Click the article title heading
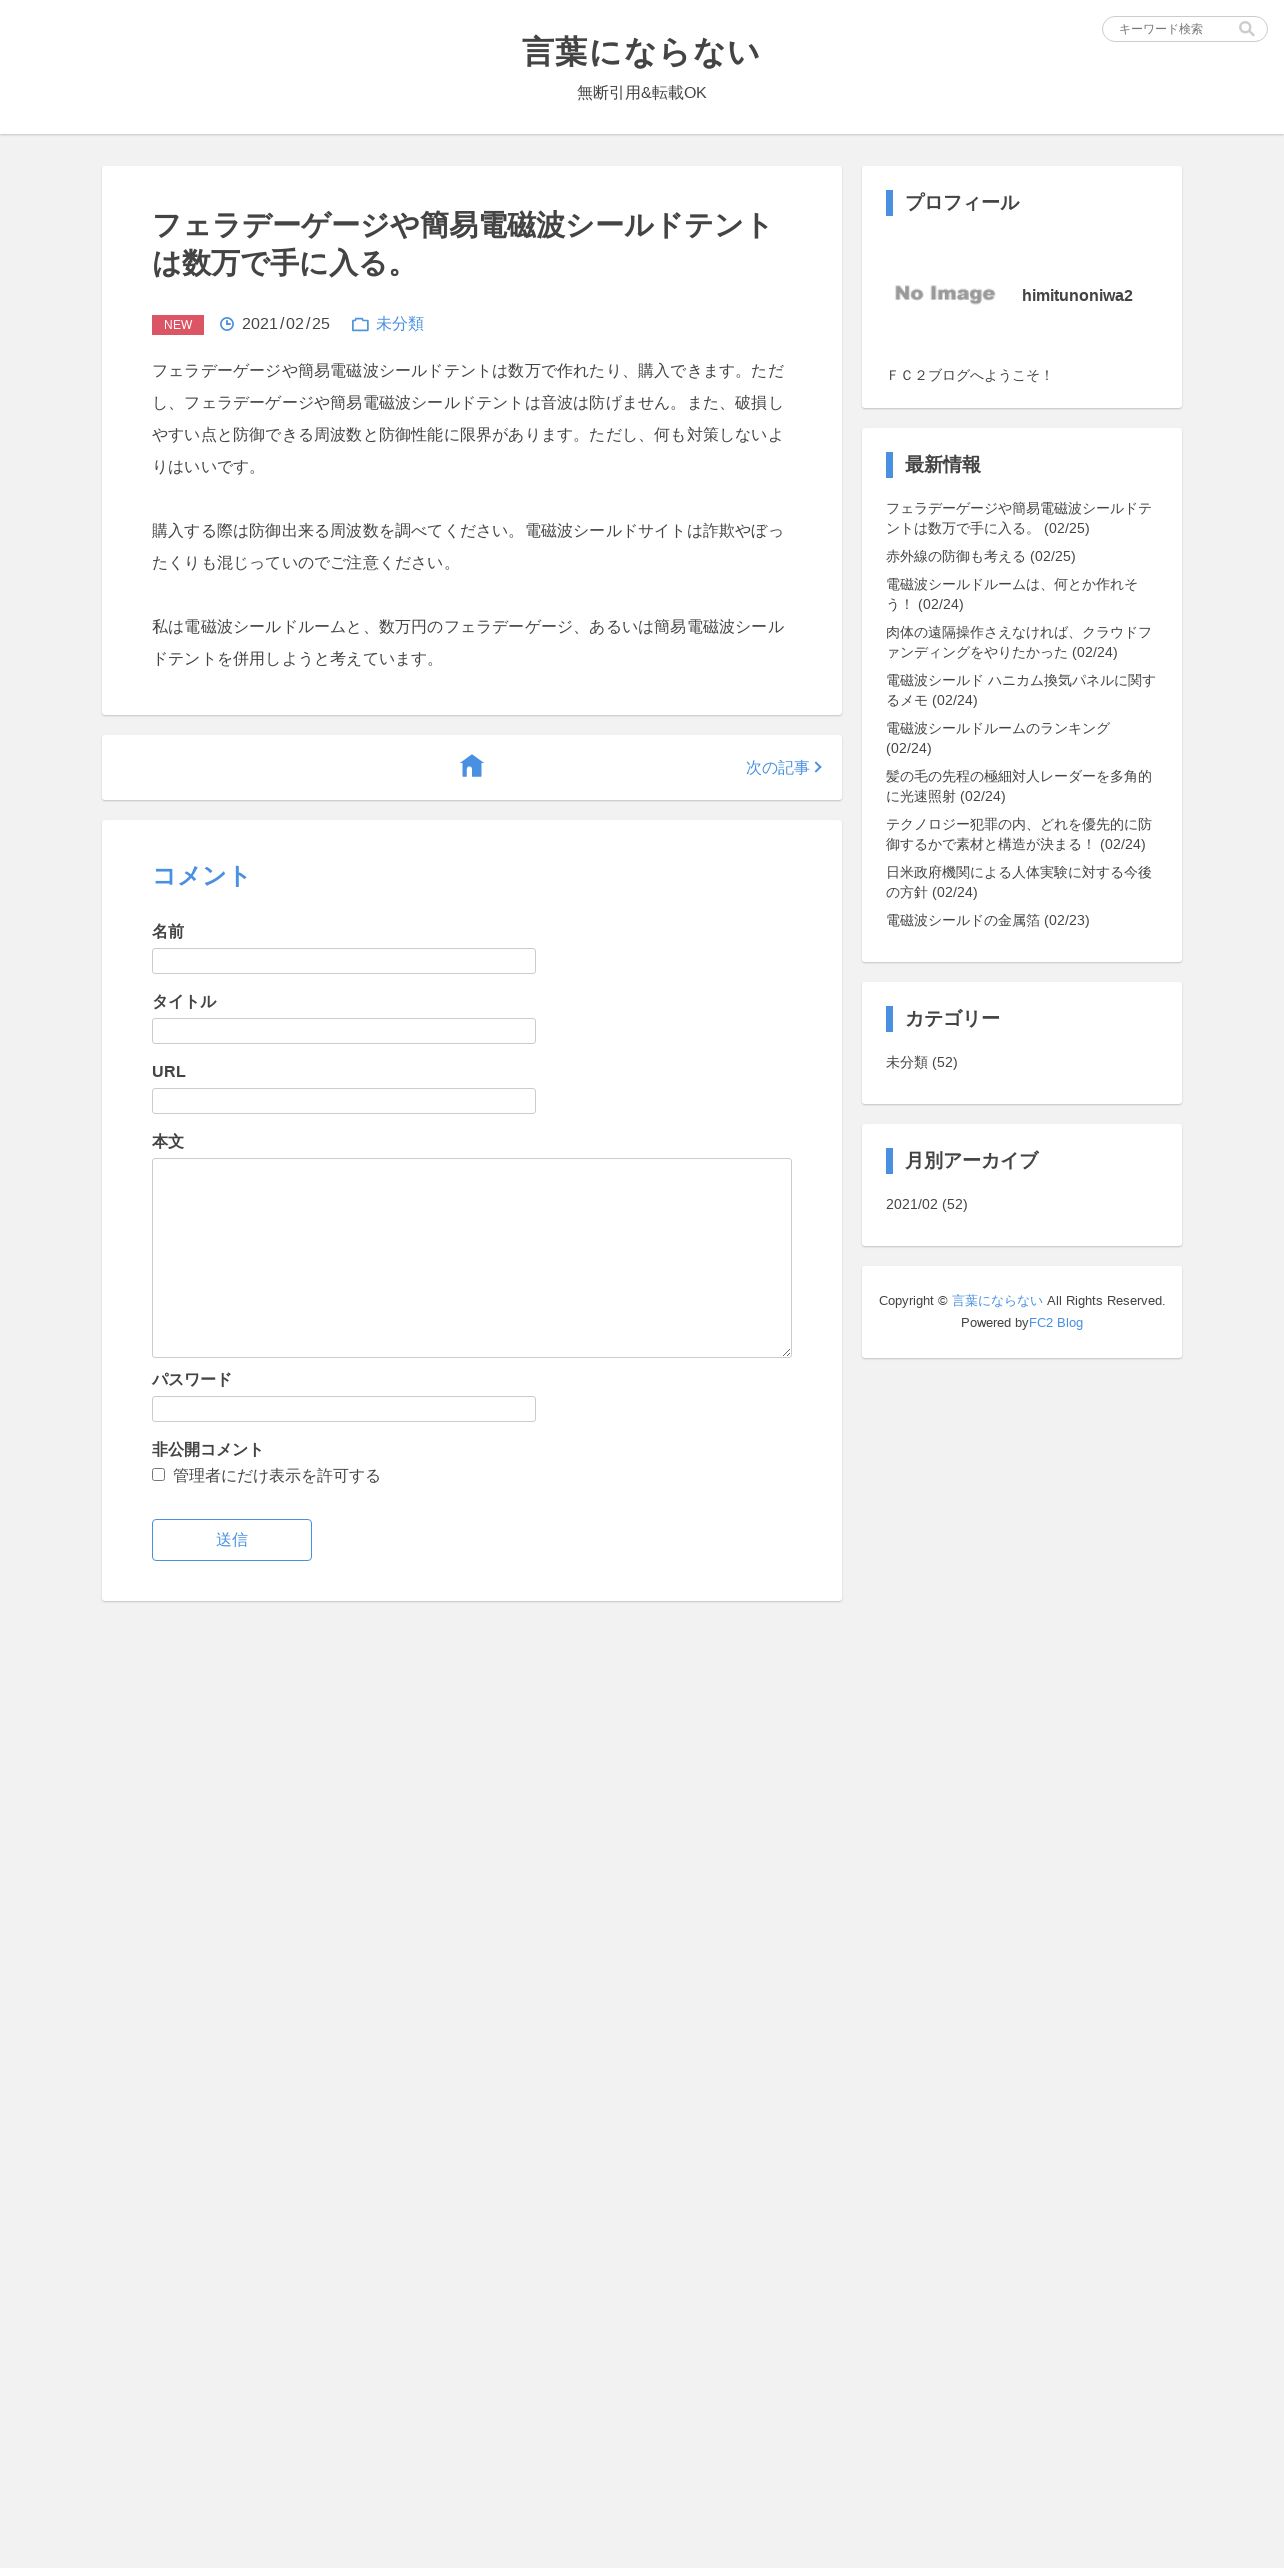The width and height of the screenshot is (1284, 2568). pyautogui.click(x=461, y=244)
